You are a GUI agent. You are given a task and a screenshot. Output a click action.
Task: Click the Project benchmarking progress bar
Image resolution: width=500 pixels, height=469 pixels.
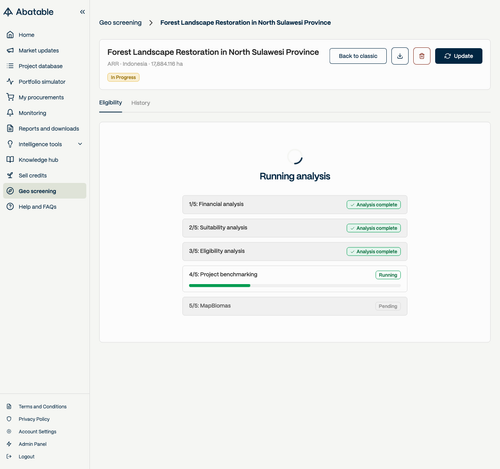[x=295, y=286]
